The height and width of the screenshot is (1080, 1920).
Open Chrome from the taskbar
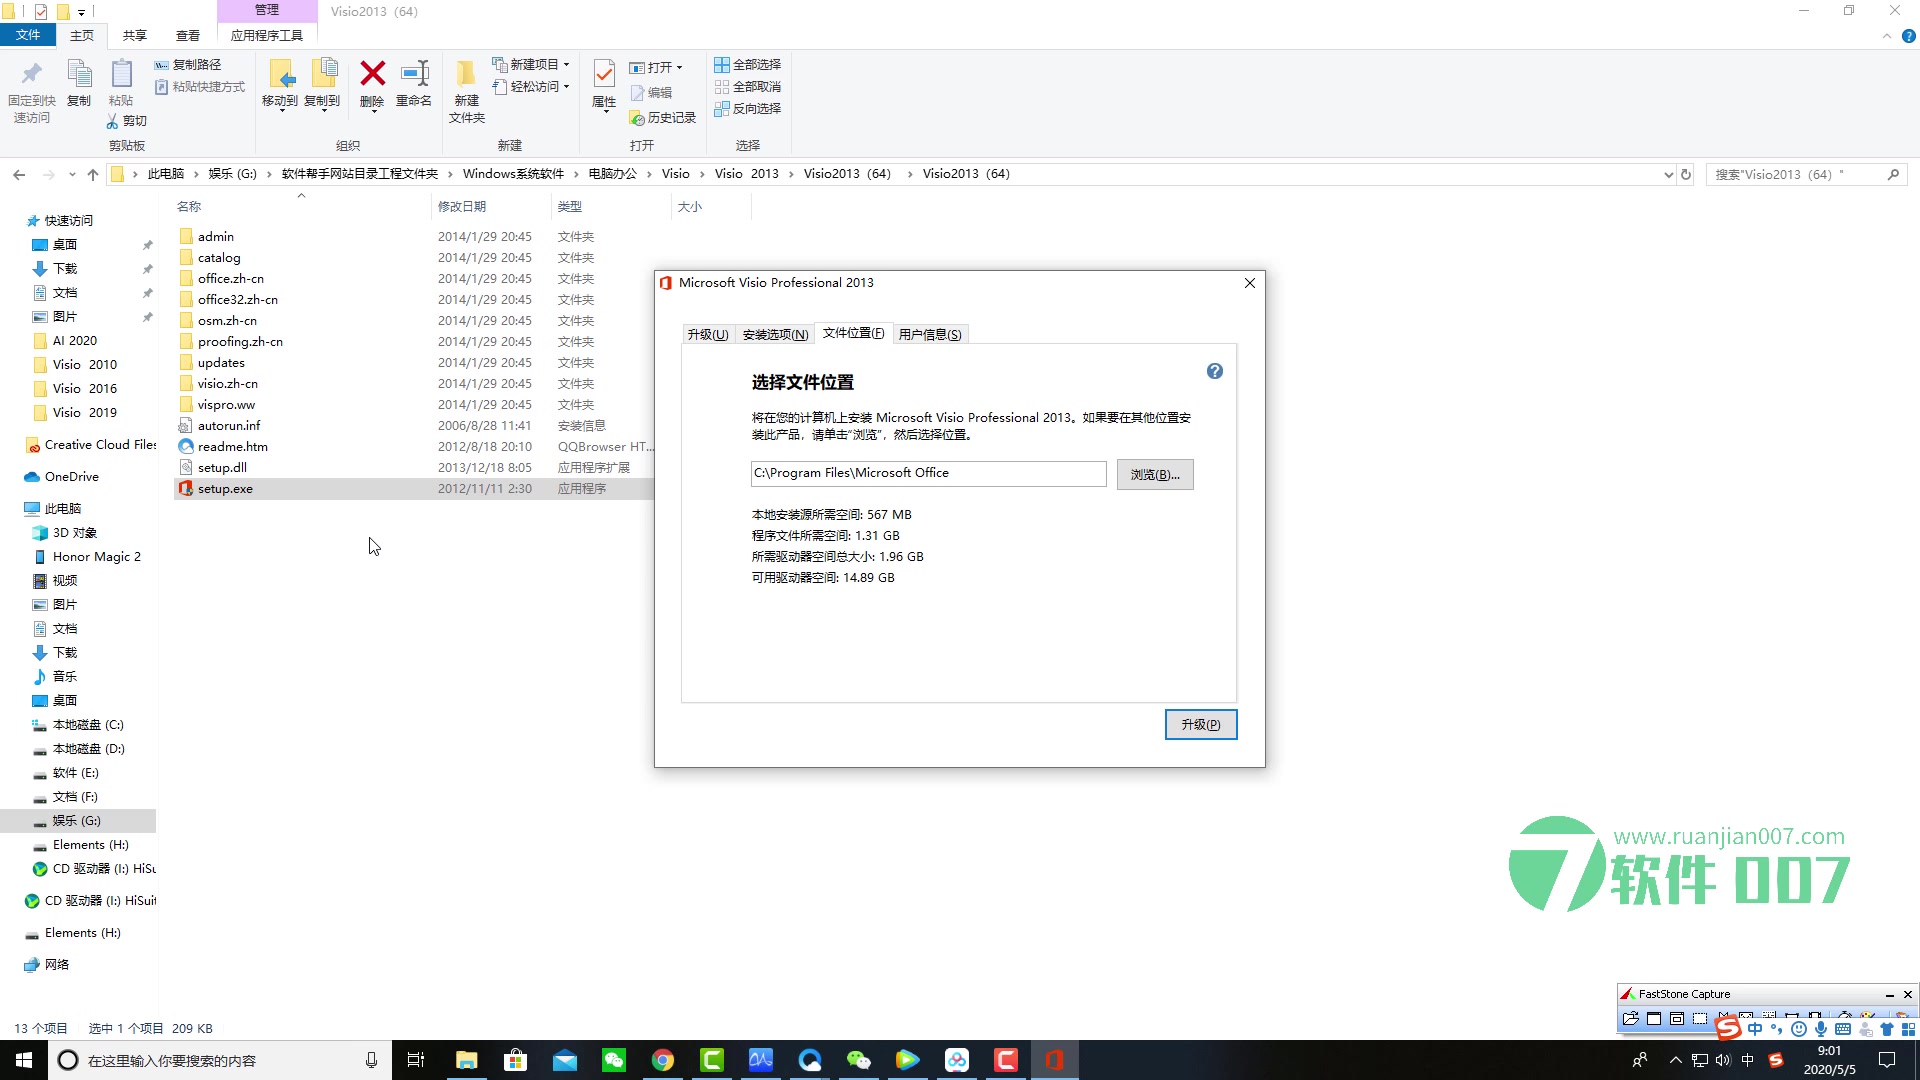click(x=662, y=1060)
